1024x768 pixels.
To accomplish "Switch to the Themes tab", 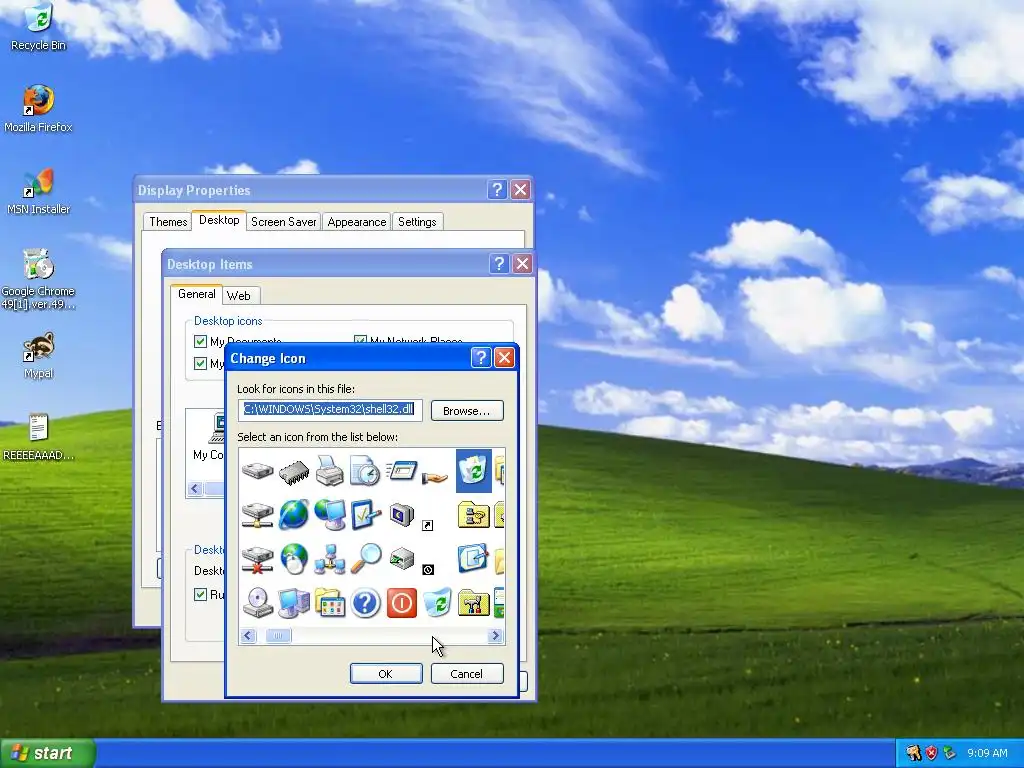I will click(x=168, y=222).
